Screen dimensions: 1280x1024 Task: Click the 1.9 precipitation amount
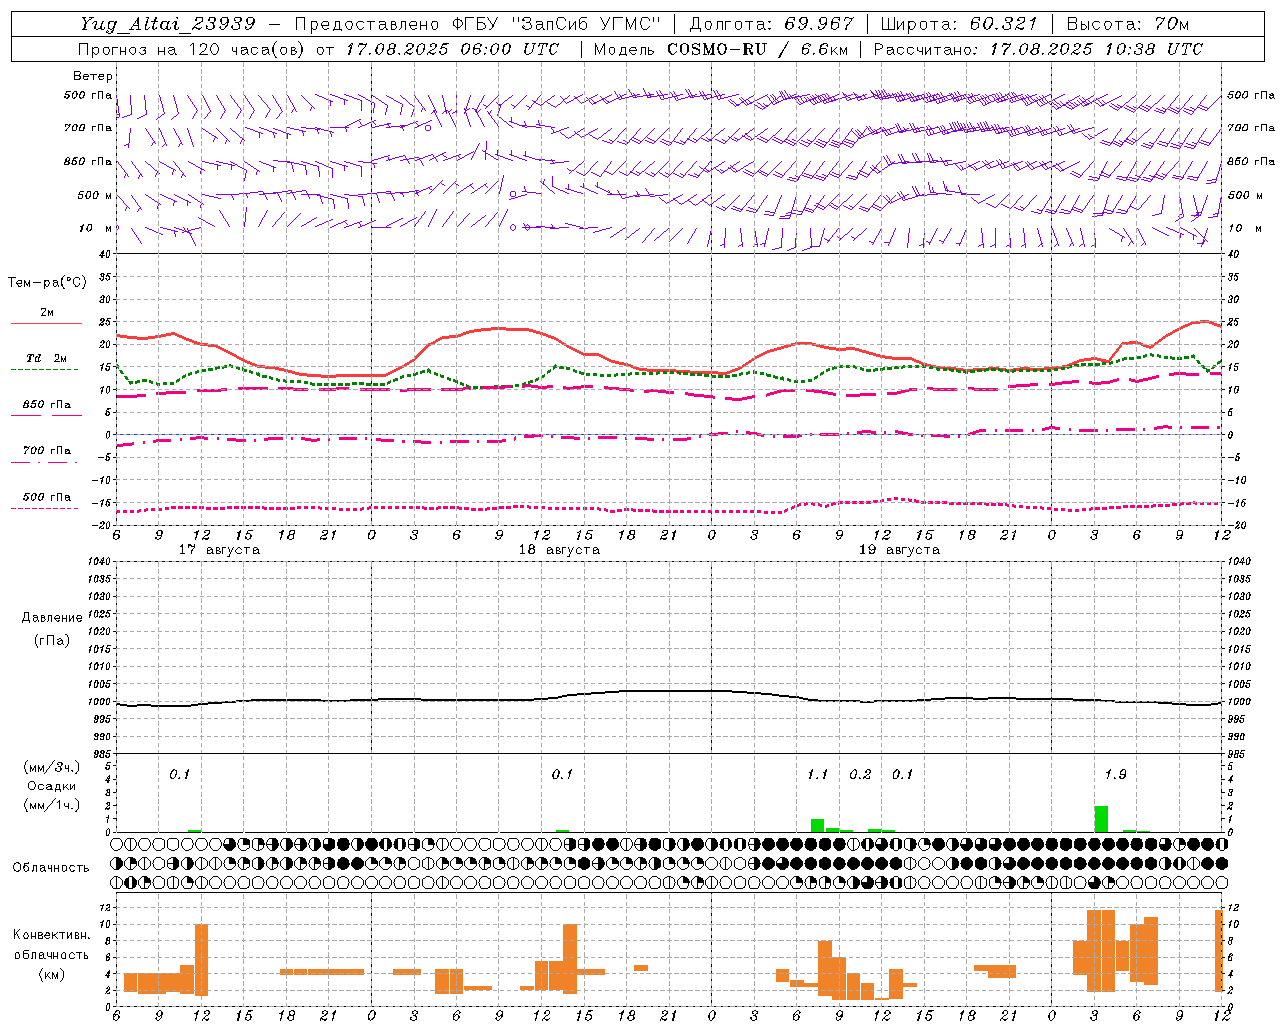1115,774
